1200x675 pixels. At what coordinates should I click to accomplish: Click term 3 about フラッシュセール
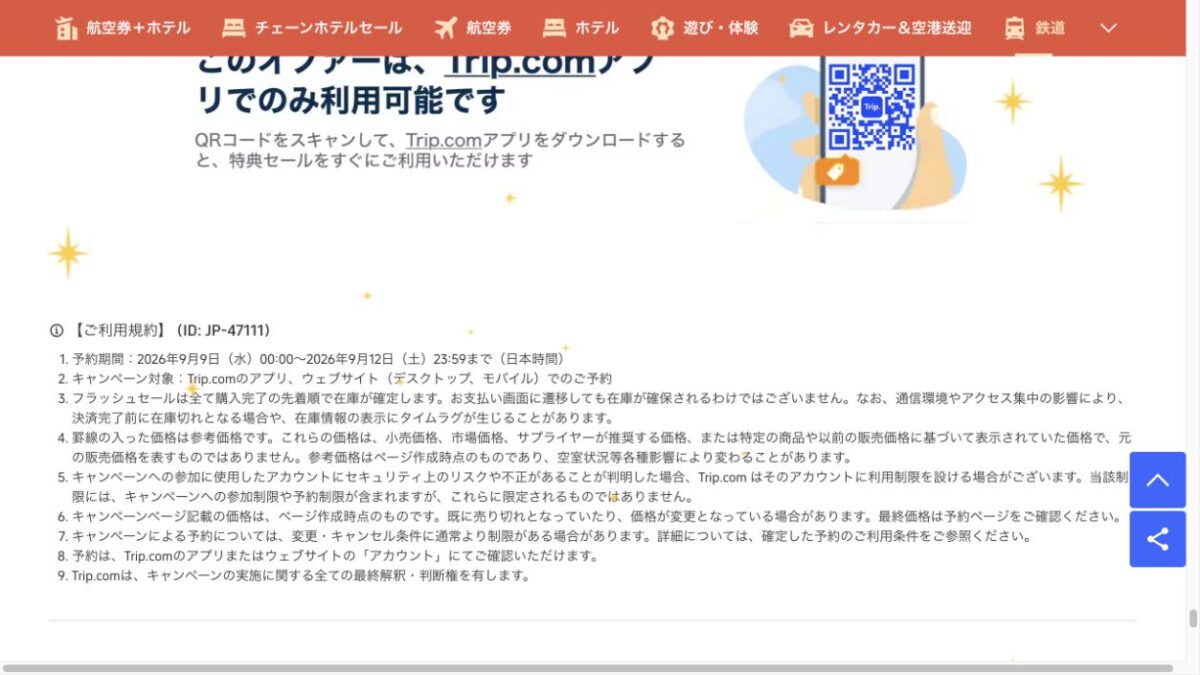[599, 408]
